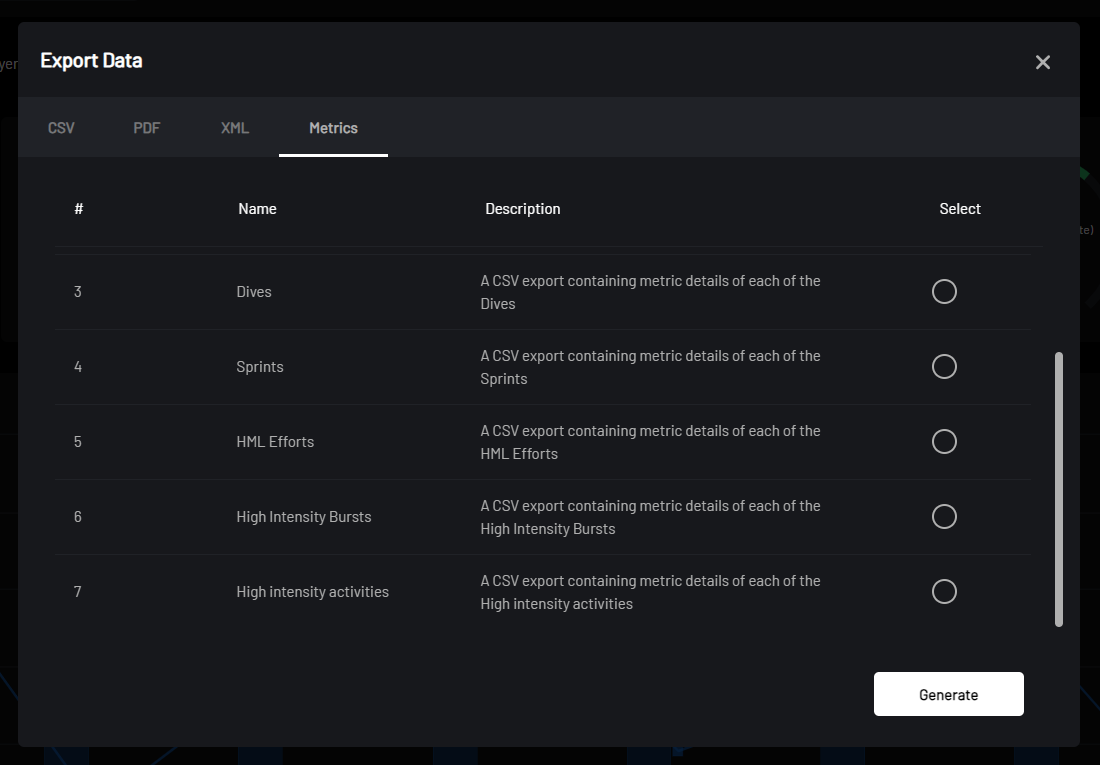Select the Sprints metric radio button
This screenshot has height=765, width=1100.
[x=944, y=366]
